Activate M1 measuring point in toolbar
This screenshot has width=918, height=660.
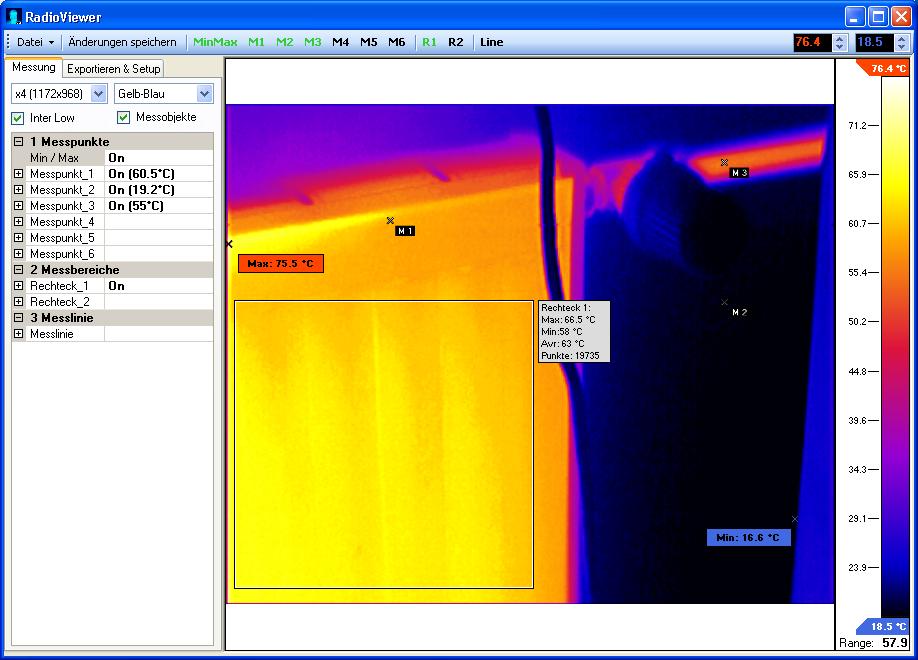pyautogui.click(x=257, y=42)
